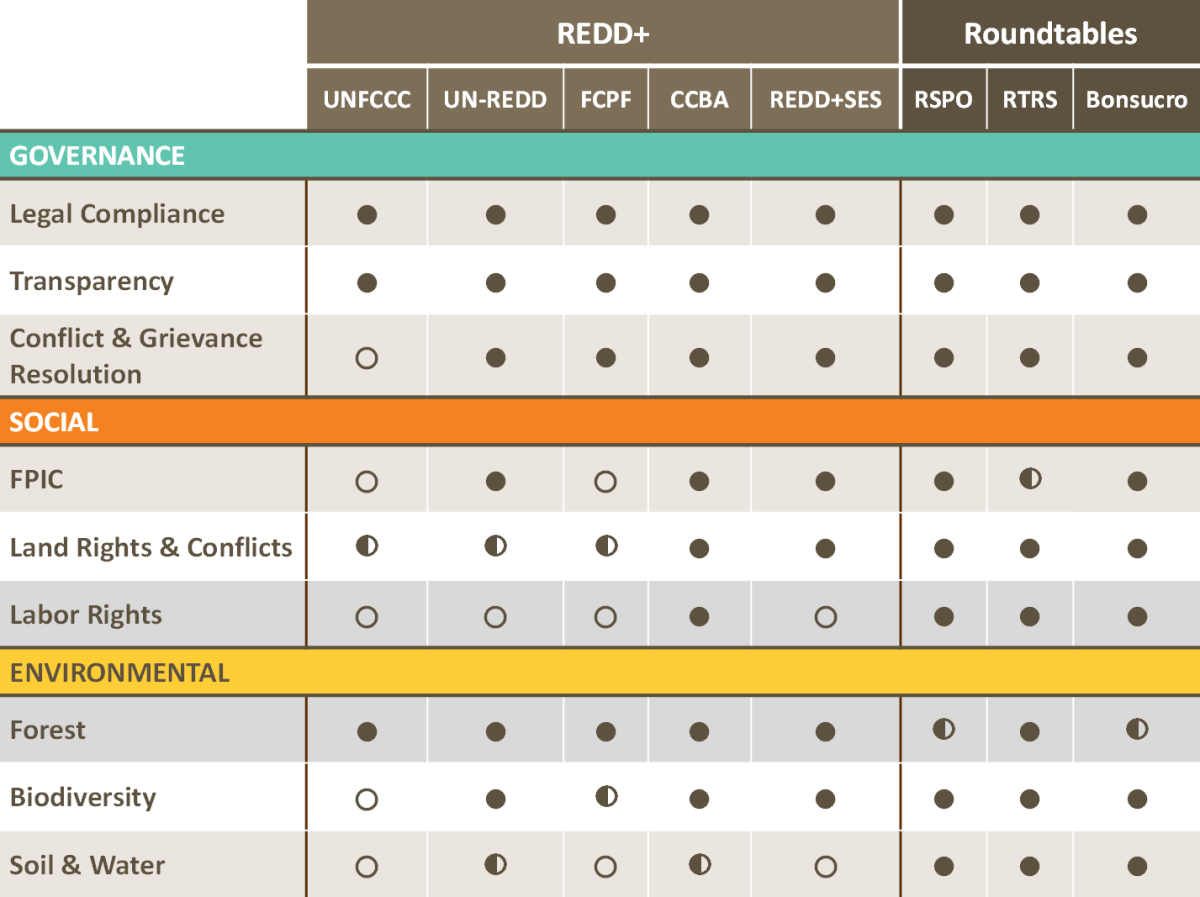
Task: Click half-filled circle for UN-REDD Land Rights
Action: [496, 546]
